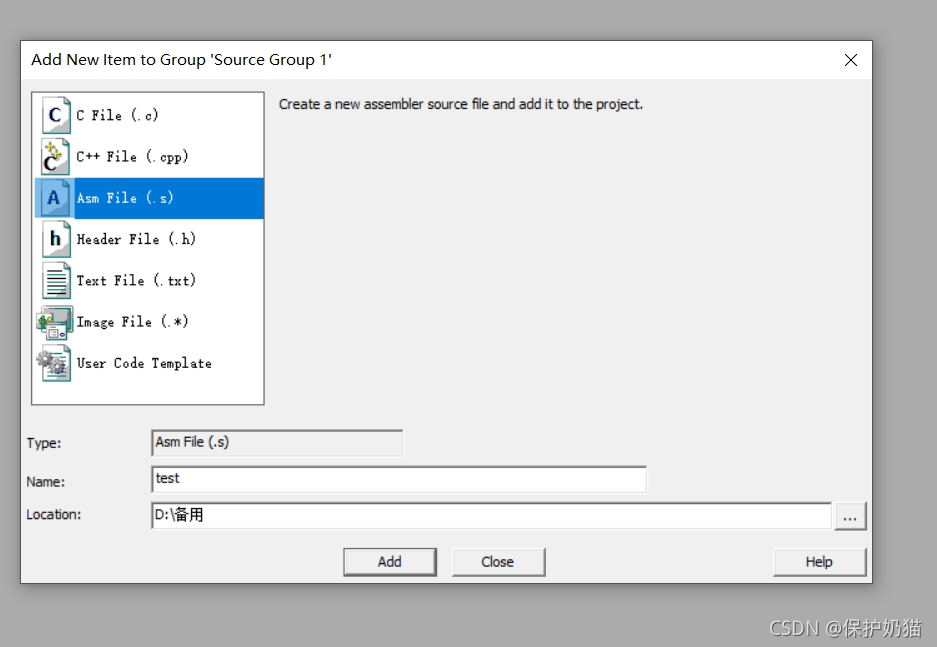Close the dialog with the X button

pos(850,60)
